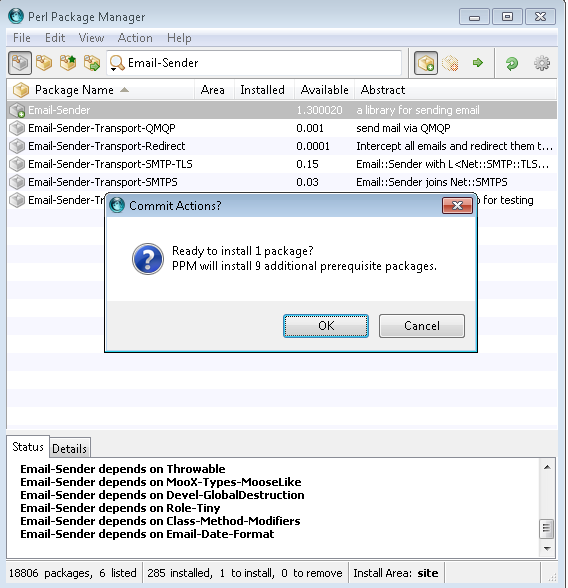
Task: Open the search magnifier filter dropdown
Action: click(x=117, y=63)
